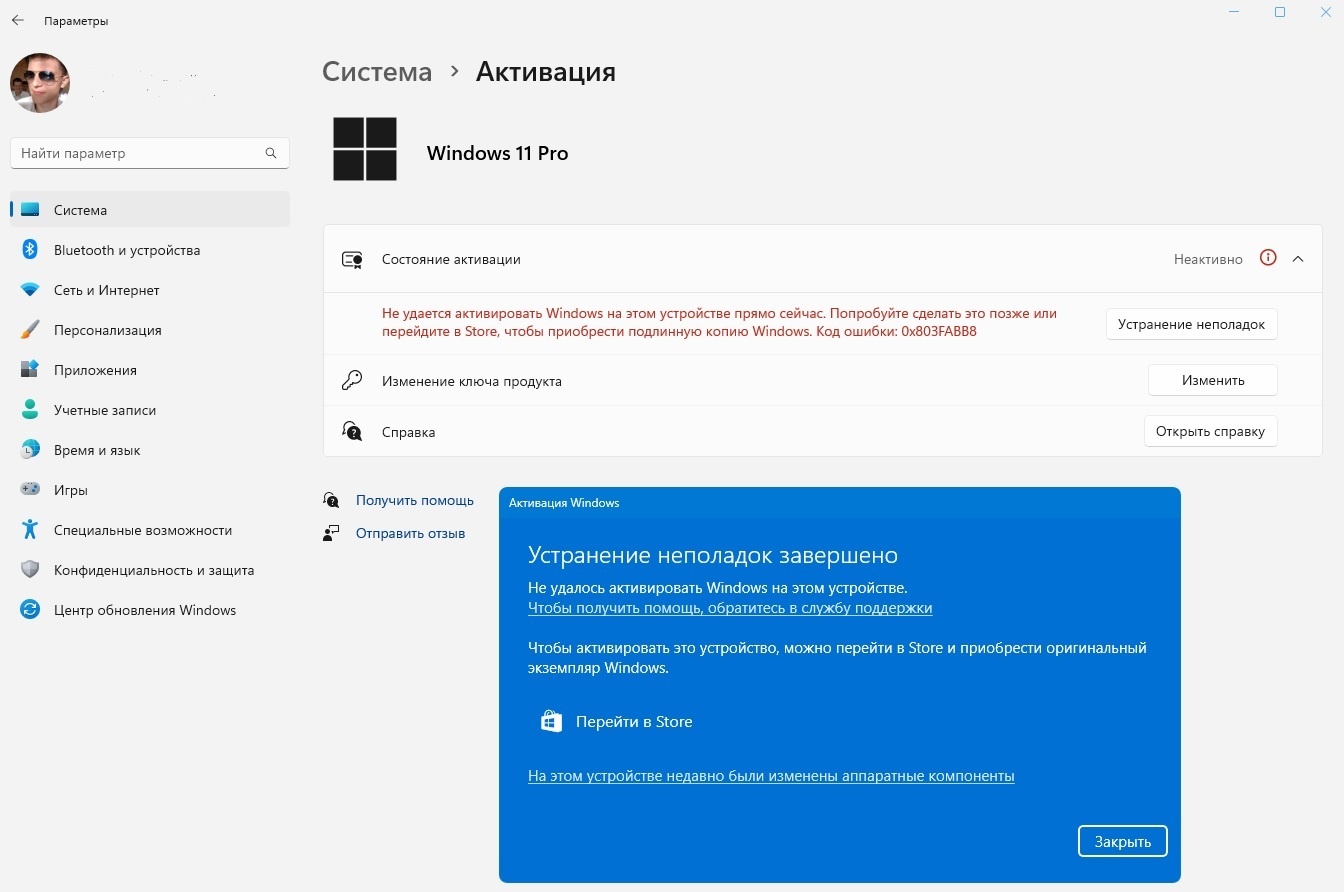Click the red warning info icon near Неактивно

pyautogui.click(x=1268, y=258)
